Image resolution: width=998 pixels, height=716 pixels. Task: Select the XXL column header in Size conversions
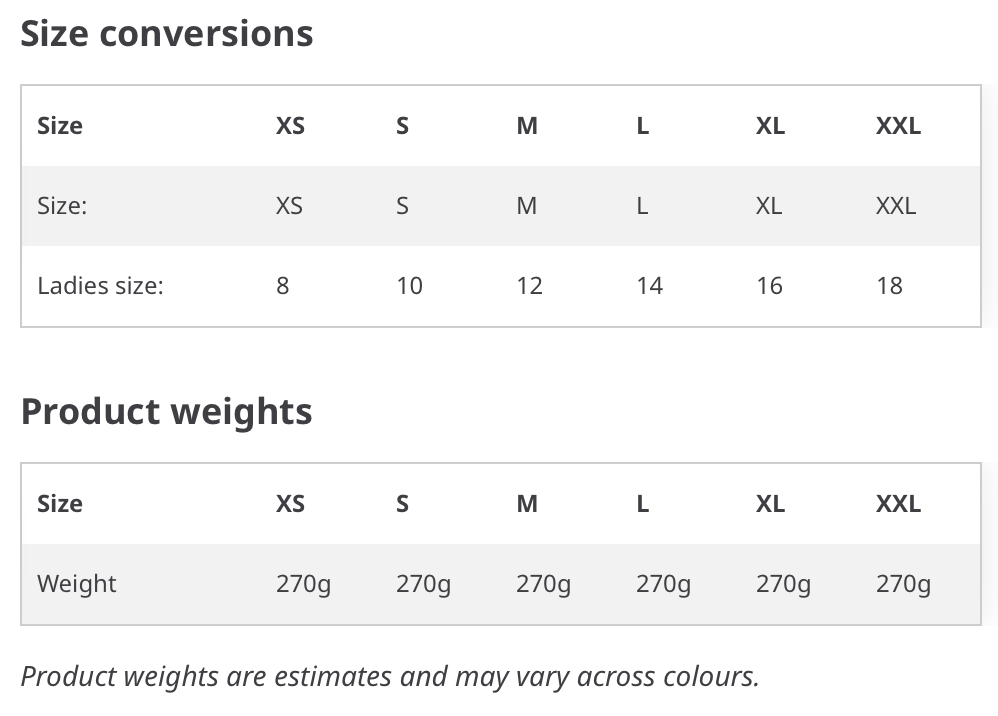click(x=898, y=125)
